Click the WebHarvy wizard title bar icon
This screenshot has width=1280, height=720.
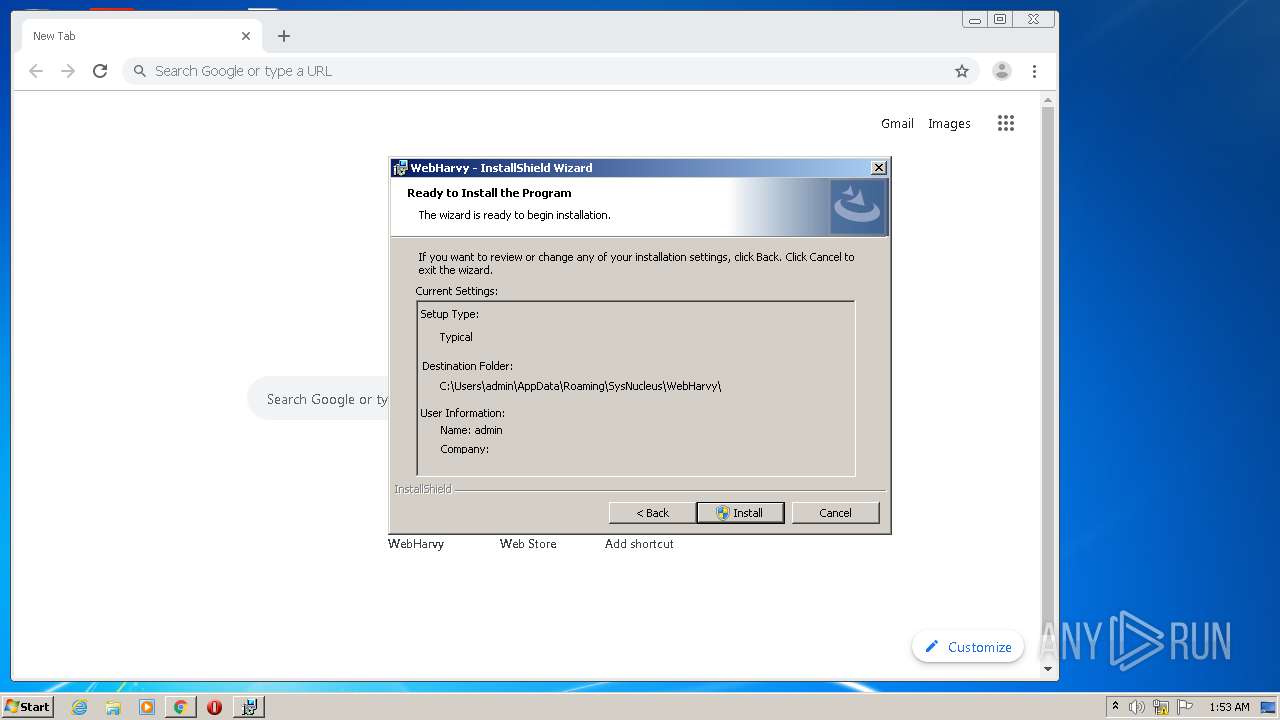(400, 168)
